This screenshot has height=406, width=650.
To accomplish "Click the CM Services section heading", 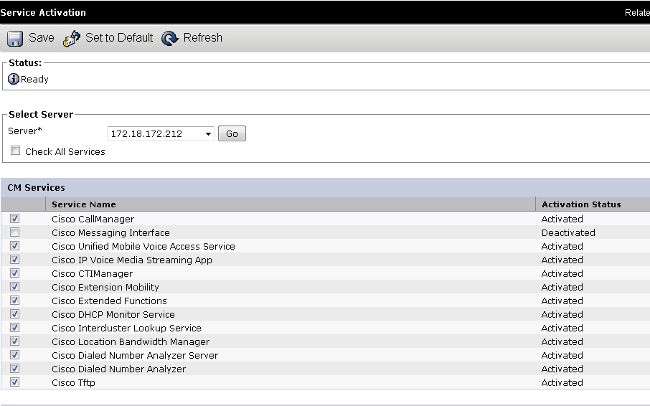I will coord(36,188).
